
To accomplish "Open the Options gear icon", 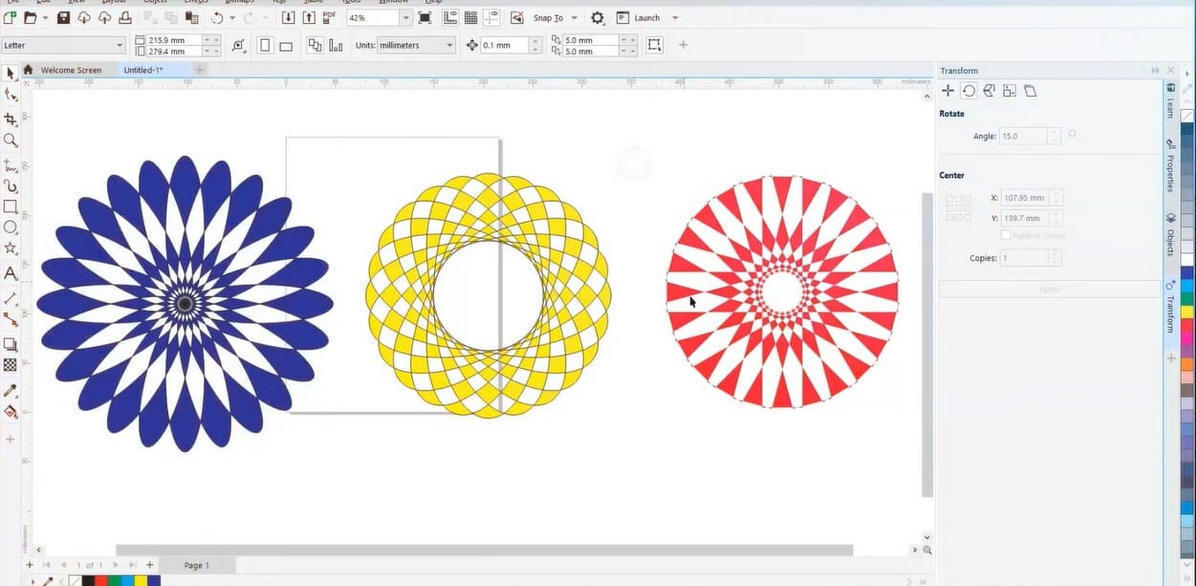I will tap(597, 18).
